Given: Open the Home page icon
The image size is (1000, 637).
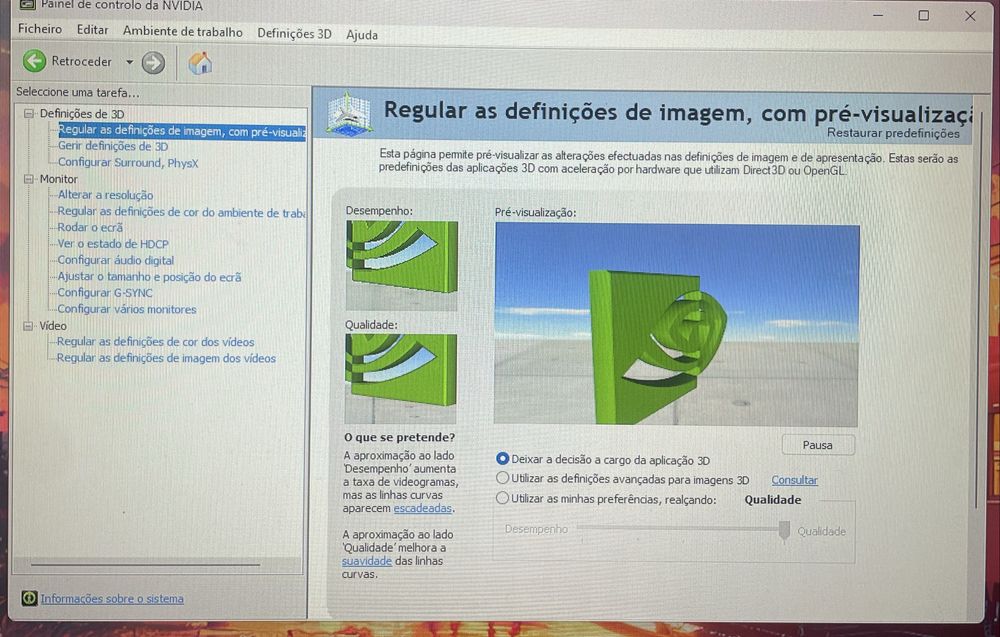Looking at the screenshot, I should tap(200, 63).
